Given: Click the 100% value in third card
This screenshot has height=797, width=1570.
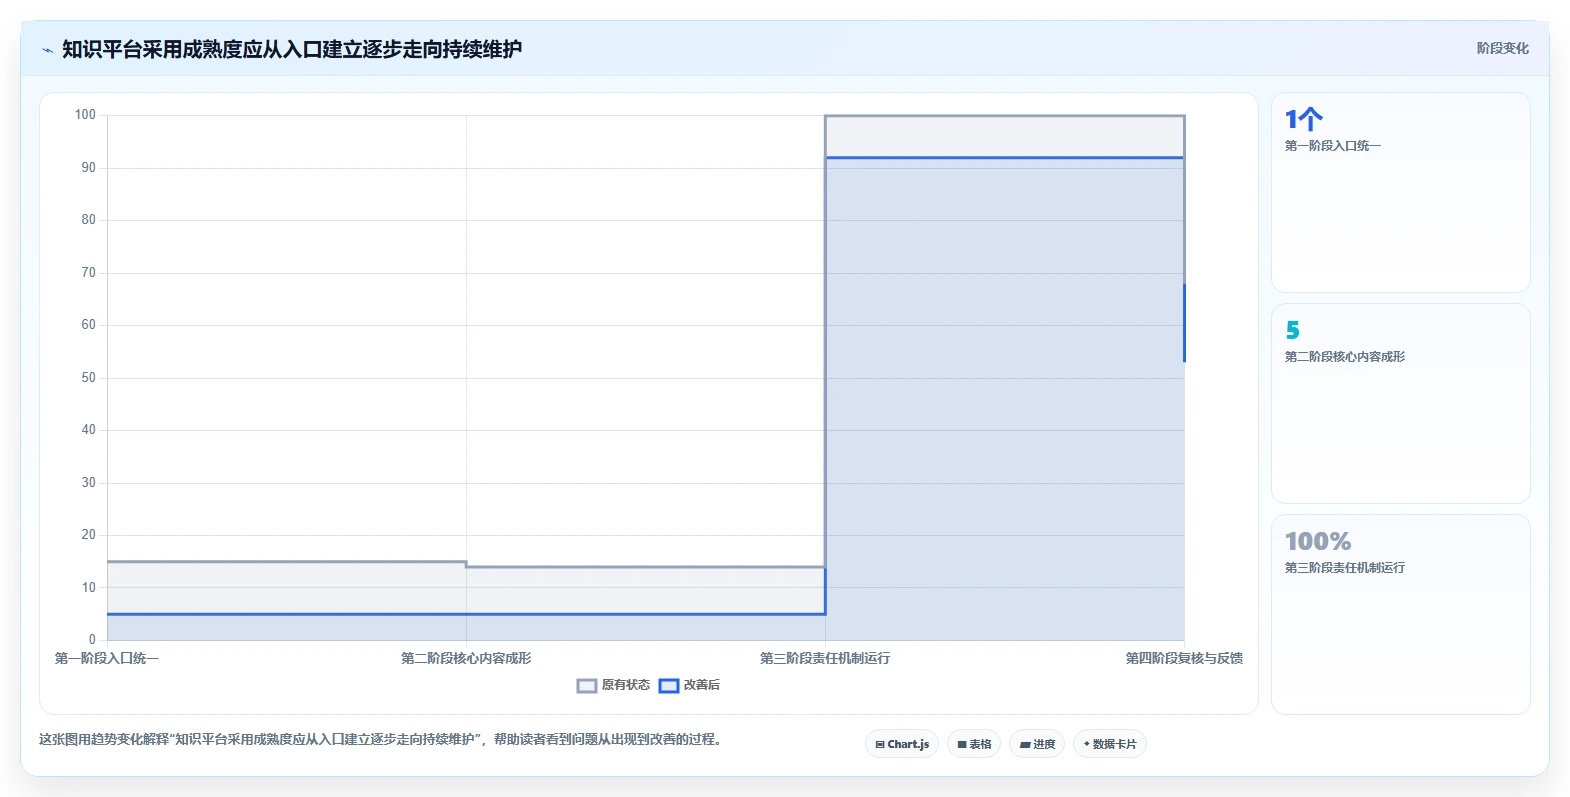Looking at the screenshot, I should pyautogui.click(x=1318, y=542).
